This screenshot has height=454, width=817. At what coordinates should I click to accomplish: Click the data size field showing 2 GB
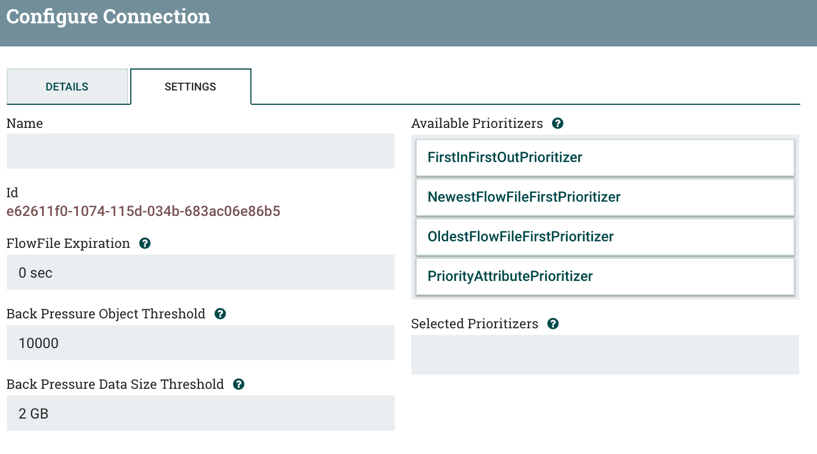pos(200,413)
